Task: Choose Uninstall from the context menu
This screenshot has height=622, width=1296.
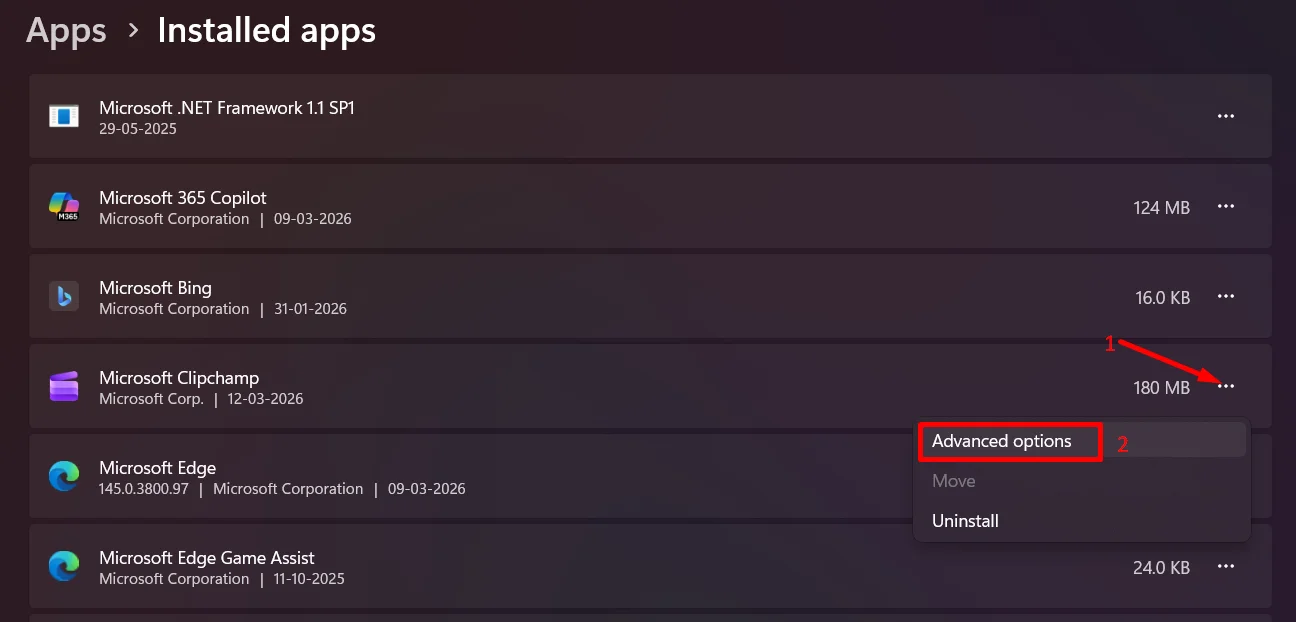Action: pyautogui.click(x=964, y=520)
